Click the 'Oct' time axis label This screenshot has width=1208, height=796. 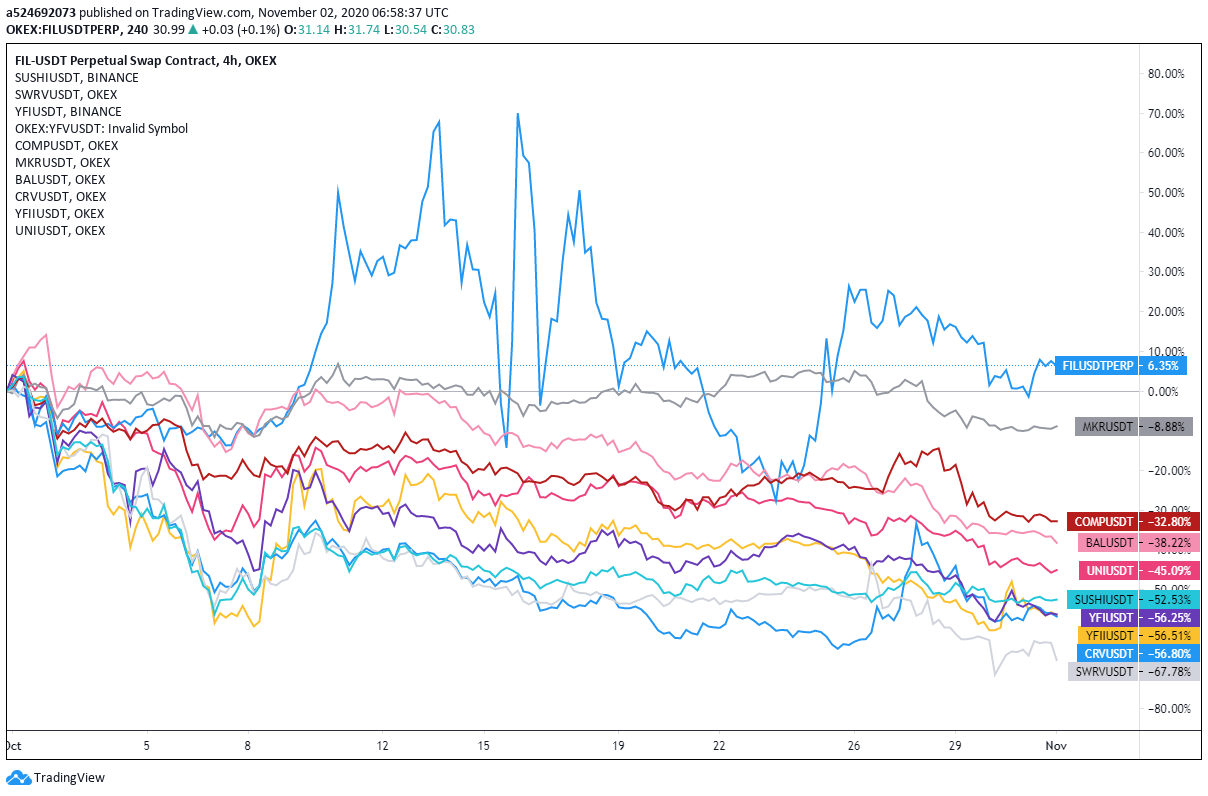[x=13, y=746]
